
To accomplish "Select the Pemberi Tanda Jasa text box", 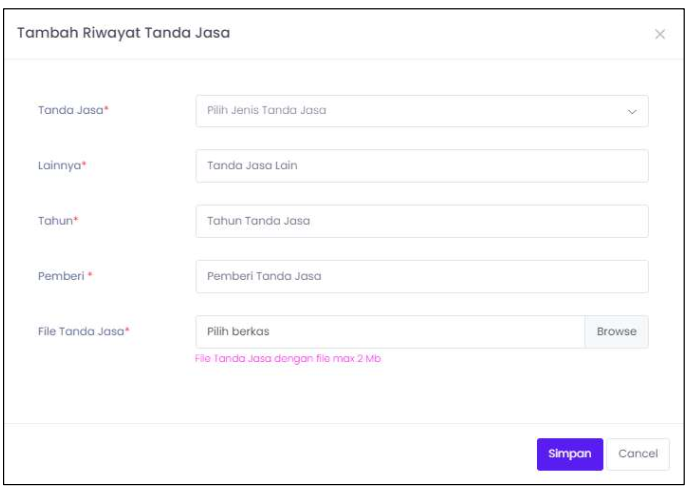I will tap(421, 276).
